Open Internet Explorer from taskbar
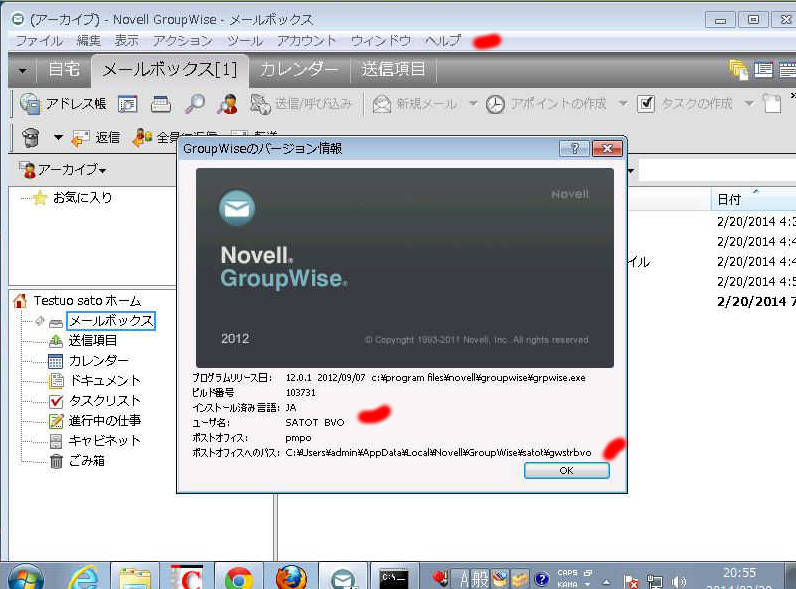This screenshot has width=796, height=589. click(84, 577)
